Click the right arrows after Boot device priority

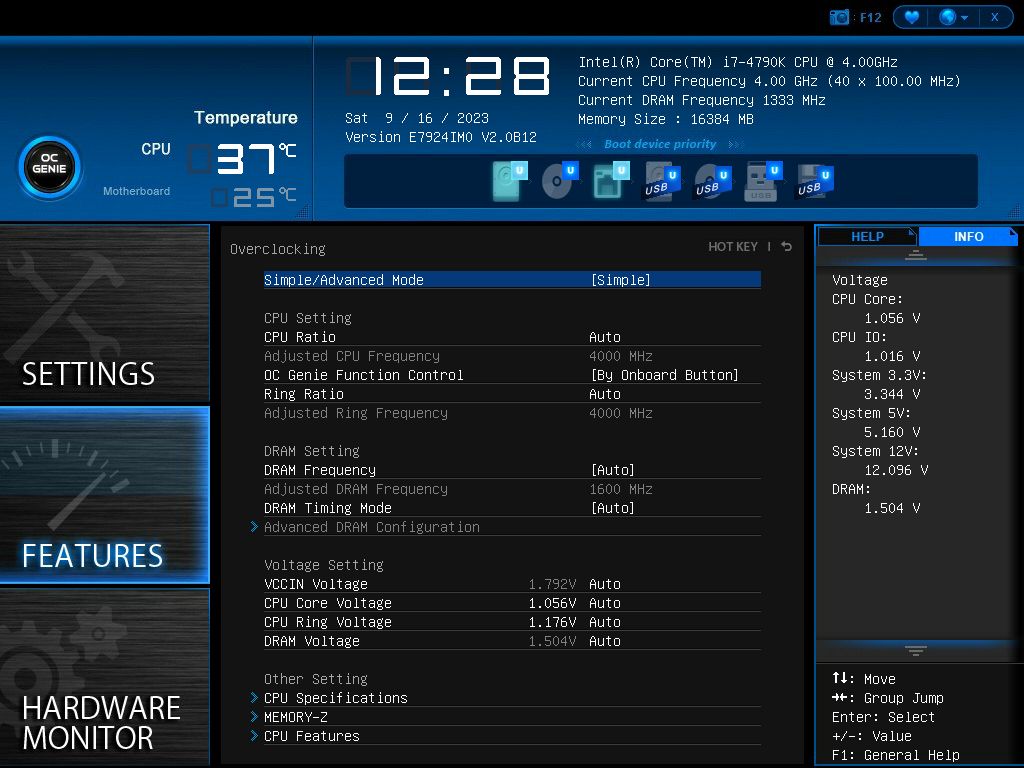click(x=735, y=144)
